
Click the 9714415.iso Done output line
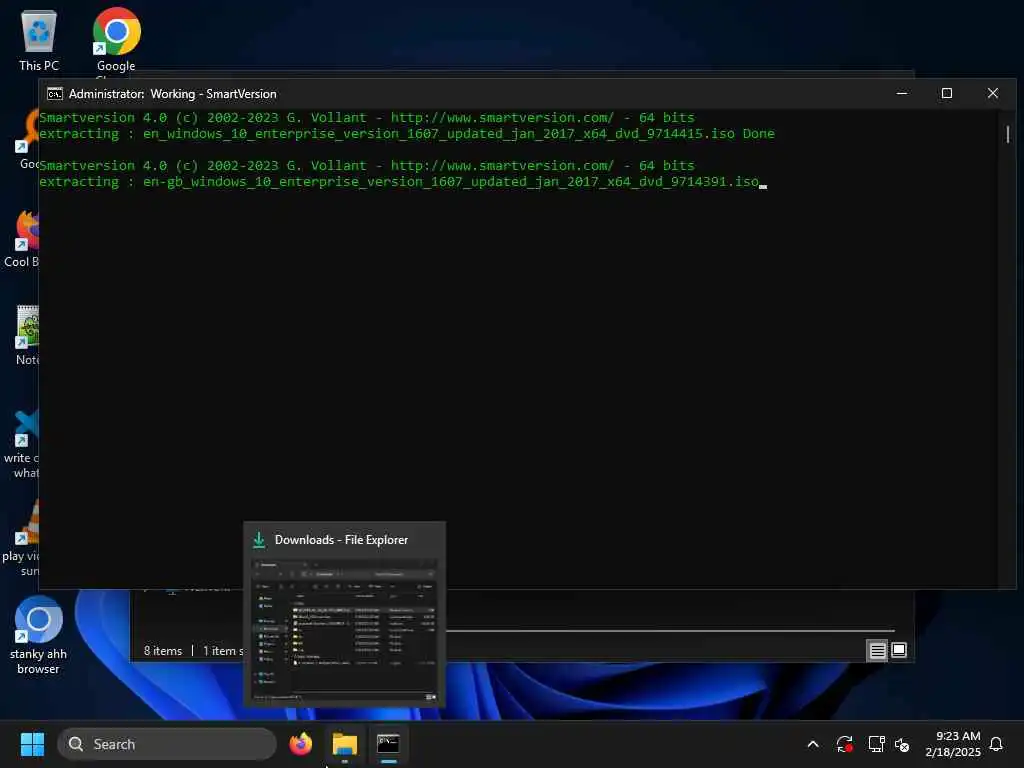[x=407, y=133]
